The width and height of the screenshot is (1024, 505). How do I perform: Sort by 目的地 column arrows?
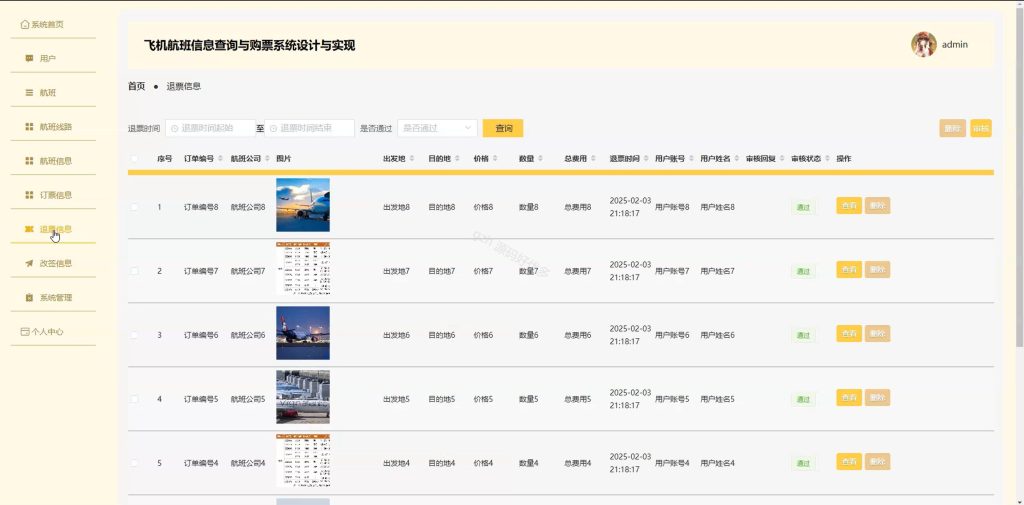pos(457,159)
